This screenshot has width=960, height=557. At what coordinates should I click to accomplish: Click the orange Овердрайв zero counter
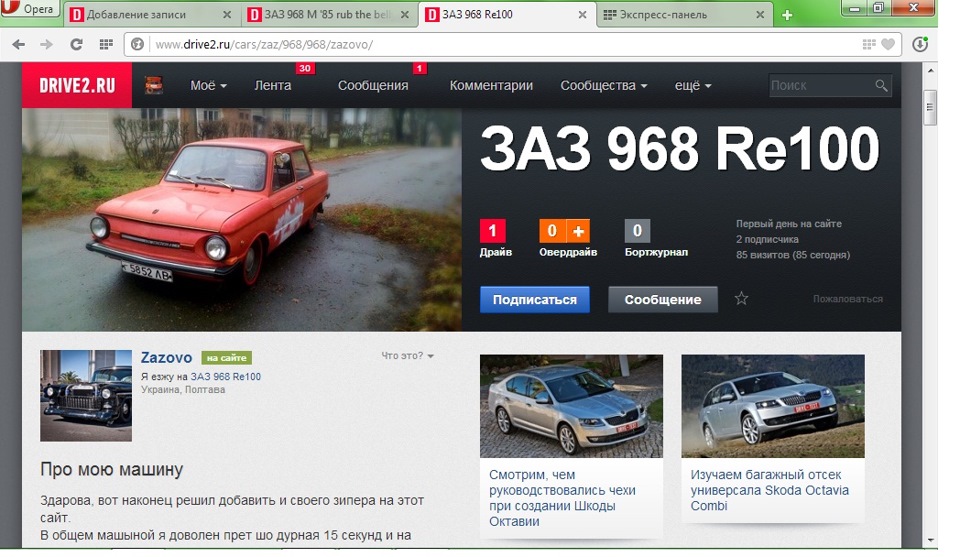coord(552,231)
